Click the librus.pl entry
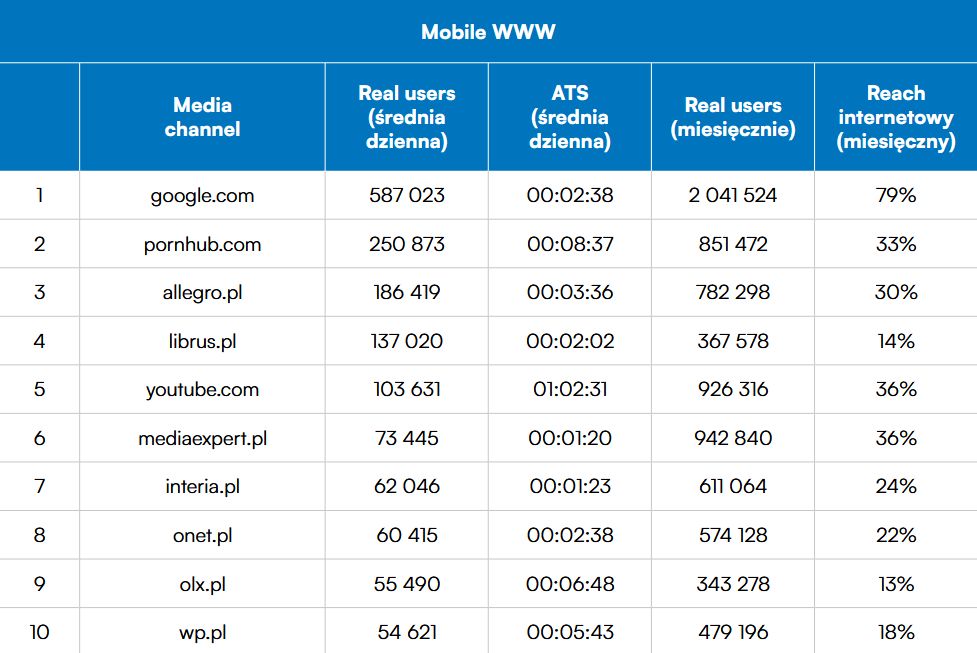The image size is (977, 653). click(x=203, y=341)
